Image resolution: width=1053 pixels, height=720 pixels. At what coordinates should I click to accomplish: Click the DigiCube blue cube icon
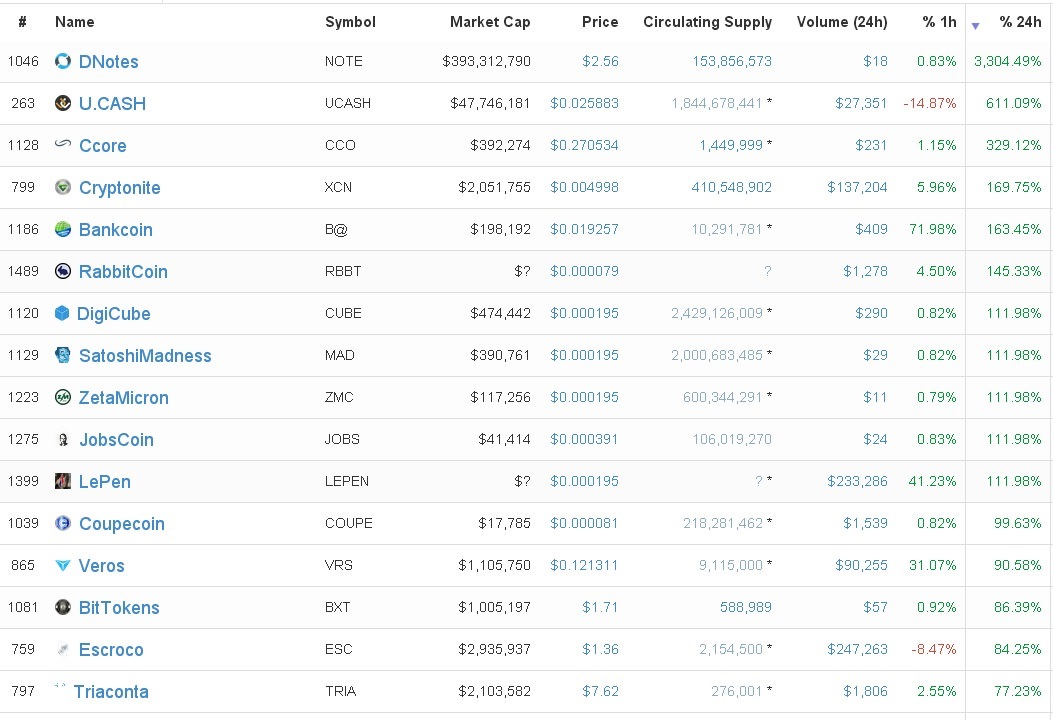[x=62, y=313]
